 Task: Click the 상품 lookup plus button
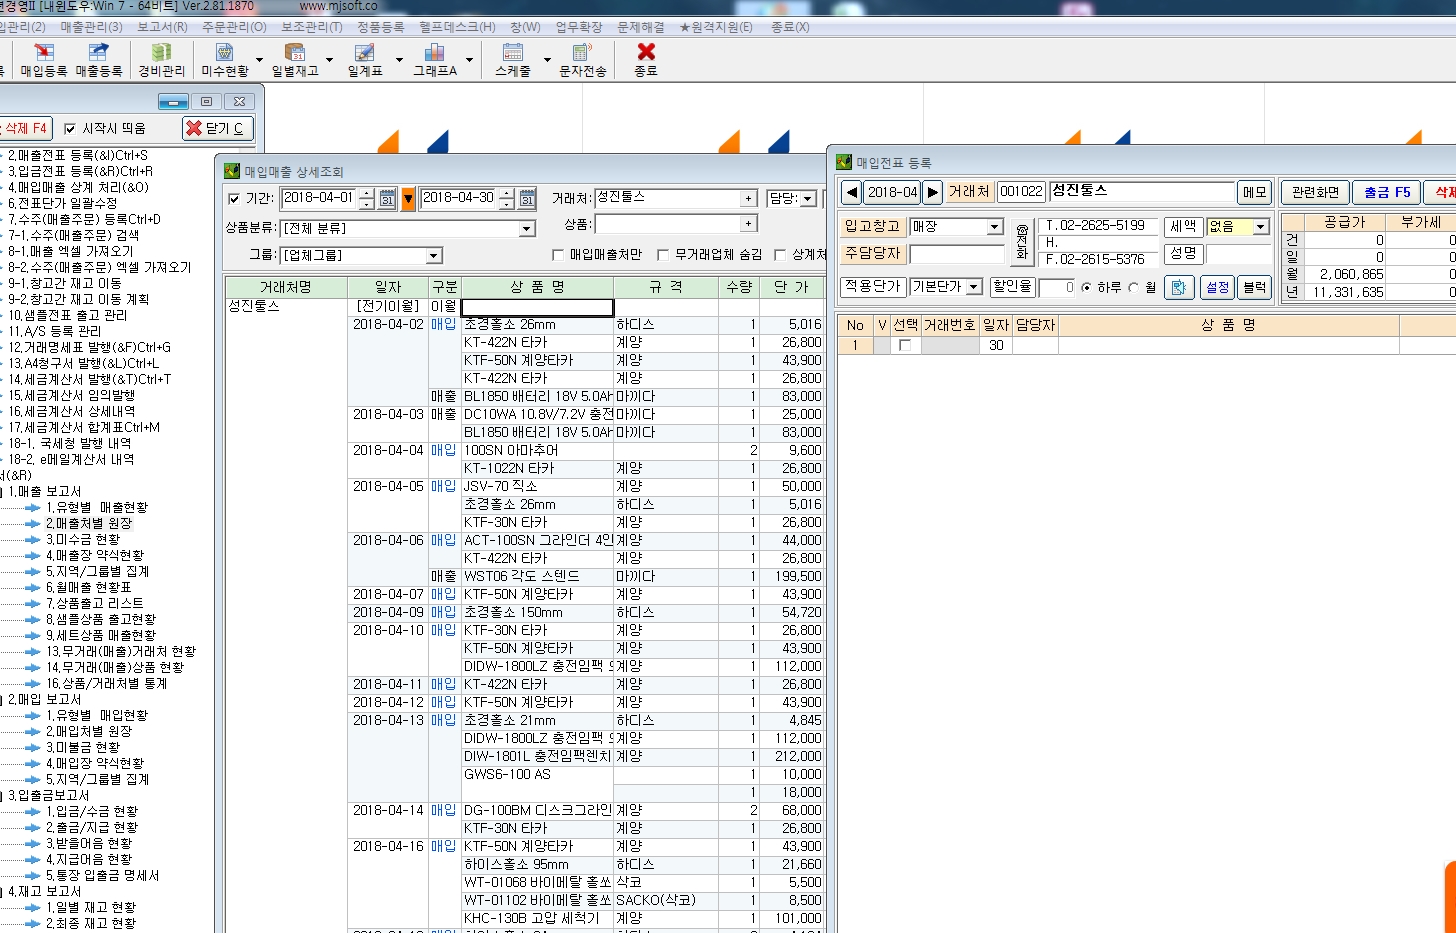[748, 224]
